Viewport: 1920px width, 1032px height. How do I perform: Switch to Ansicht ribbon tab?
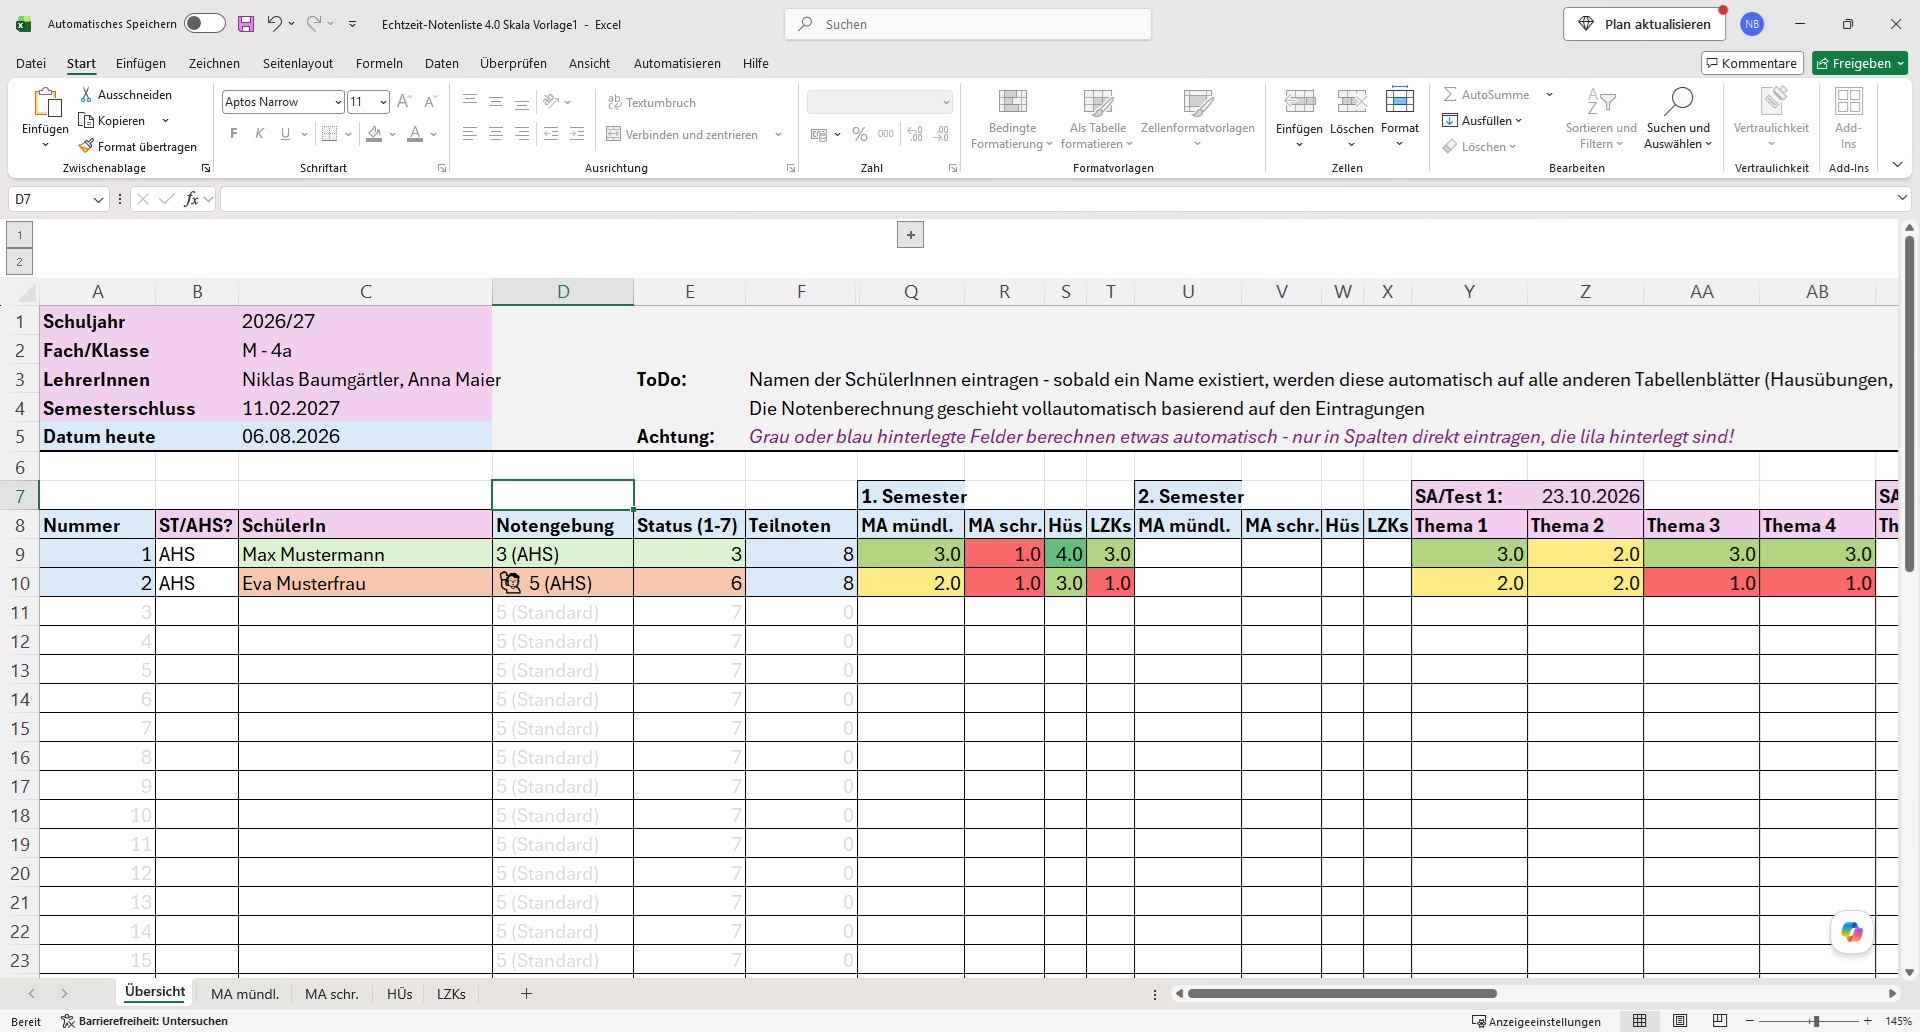pyautogui.click(x=589, y=63)
